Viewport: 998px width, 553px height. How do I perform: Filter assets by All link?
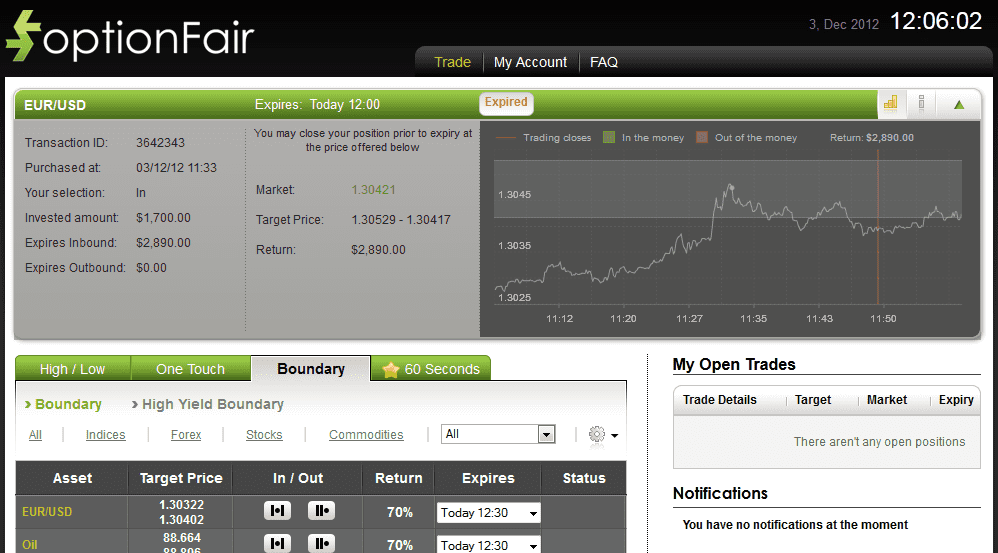(x=35, y=435)
